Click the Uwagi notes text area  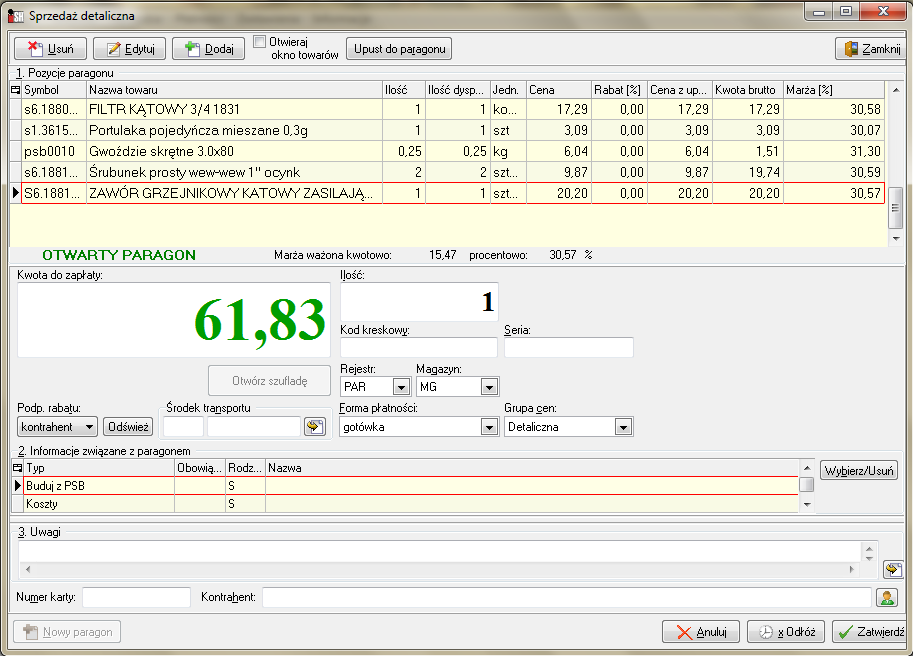[440, 552]
